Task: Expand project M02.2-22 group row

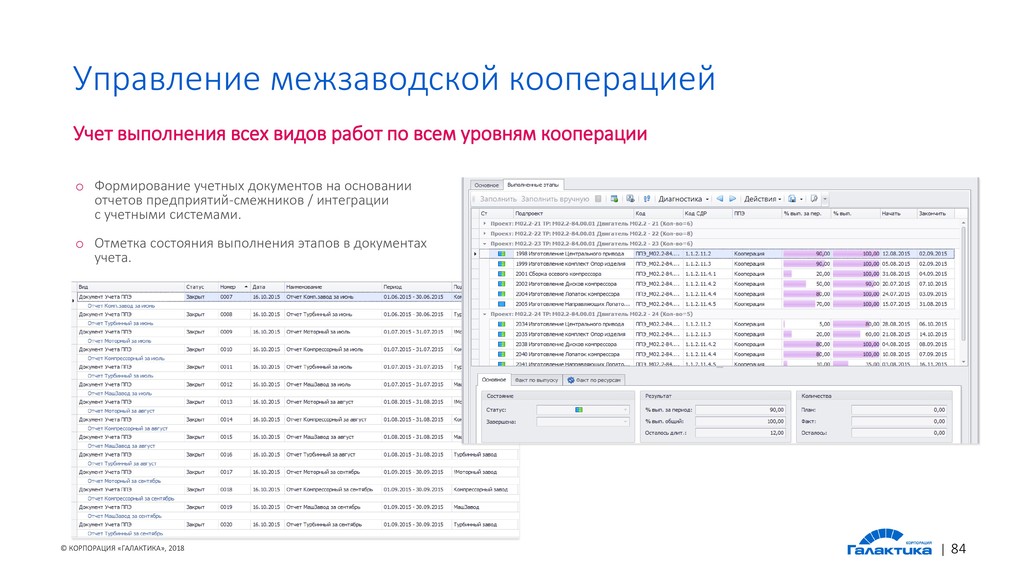Action: tap(485, 233)
